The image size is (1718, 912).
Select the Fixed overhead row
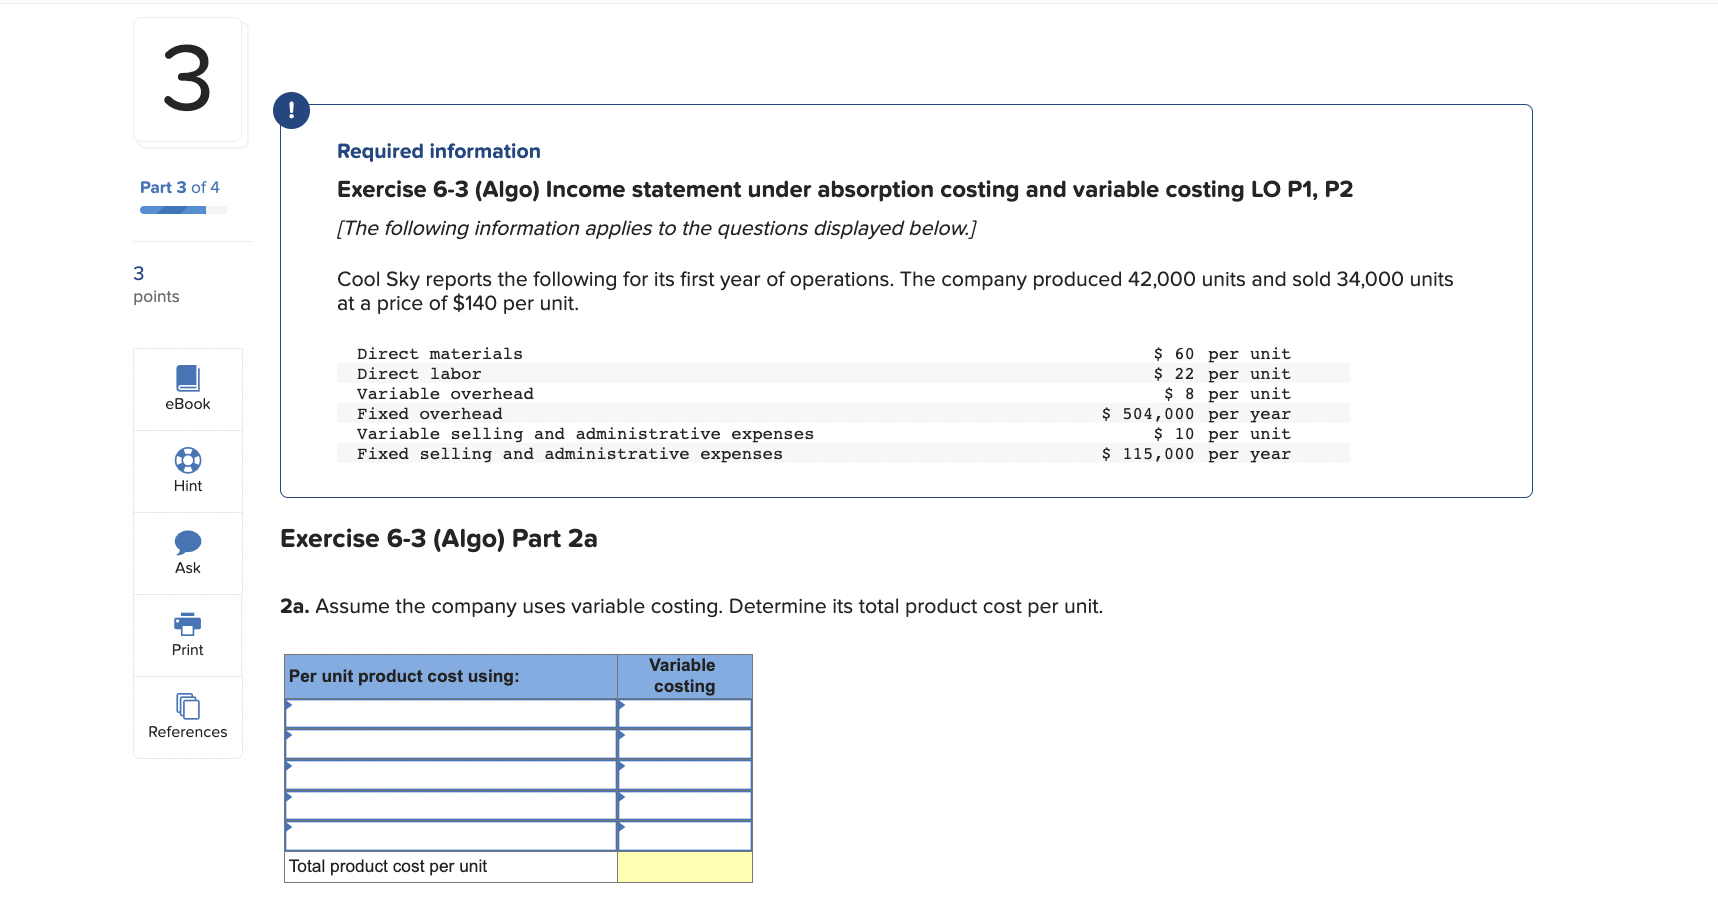pos(429,413)
